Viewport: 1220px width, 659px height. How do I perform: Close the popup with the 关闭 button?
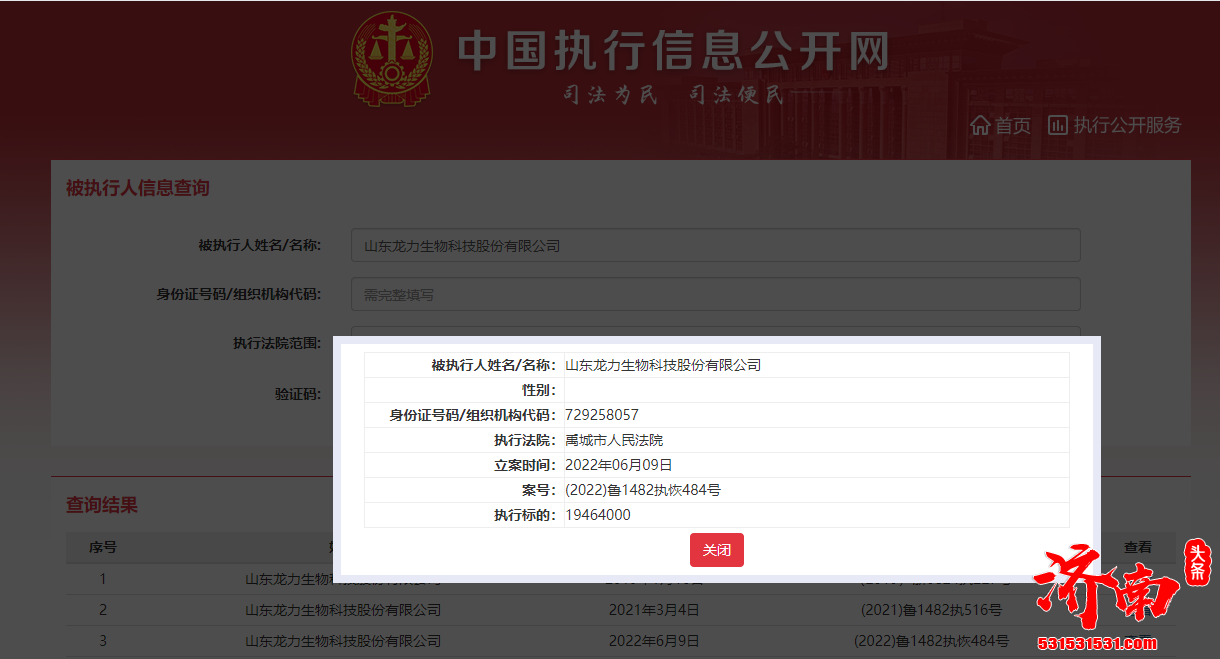(716, 550)
